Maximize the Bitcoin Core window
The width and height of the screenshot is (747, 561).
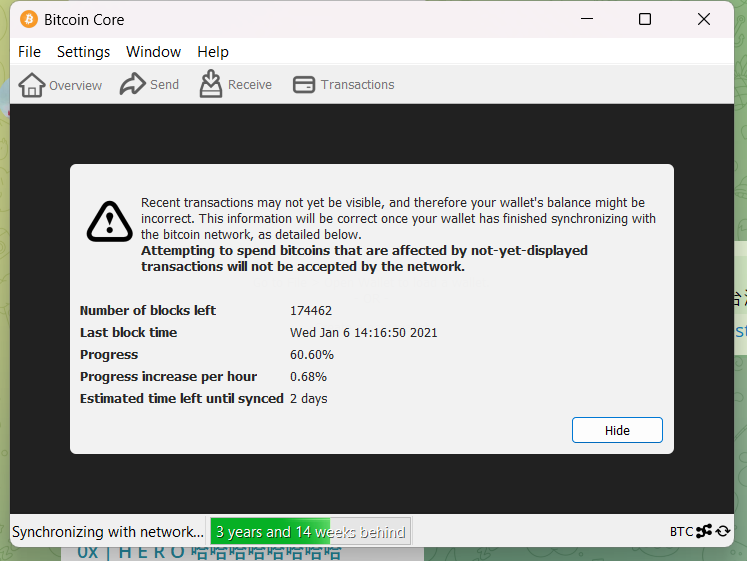coord(645,19)
